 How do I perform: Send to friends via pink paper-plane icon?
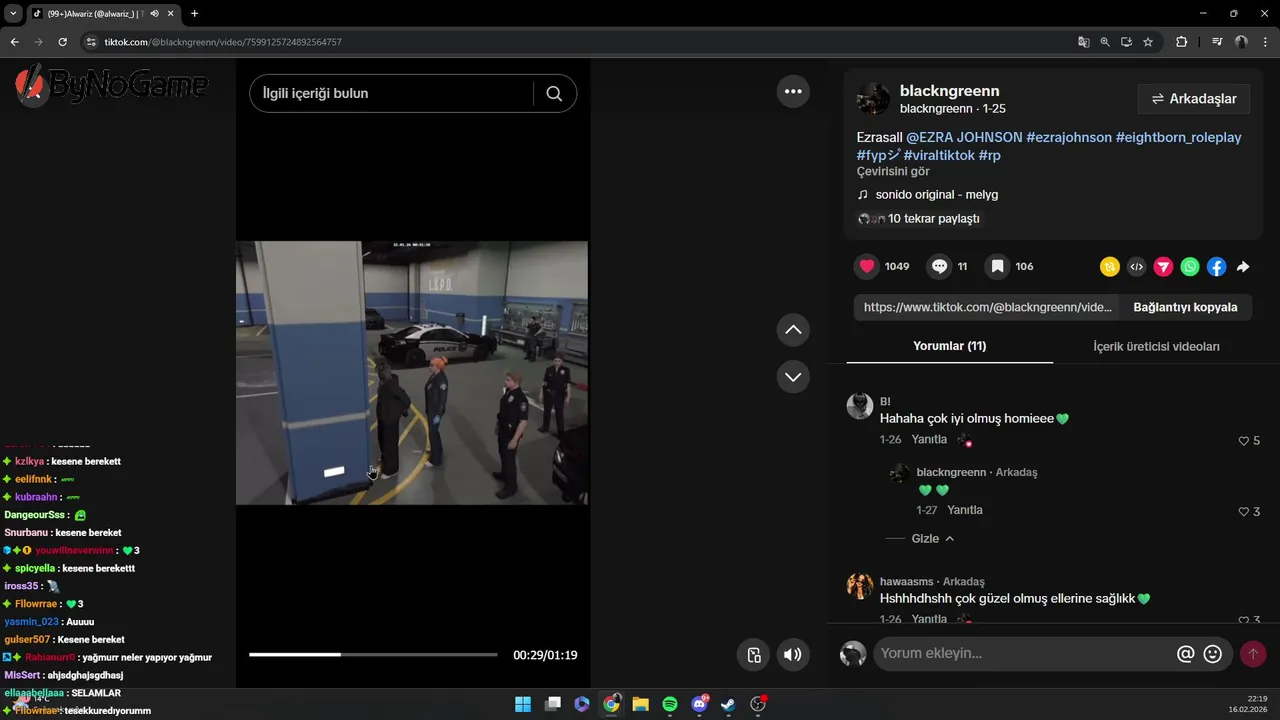(x=1163, y=267)
